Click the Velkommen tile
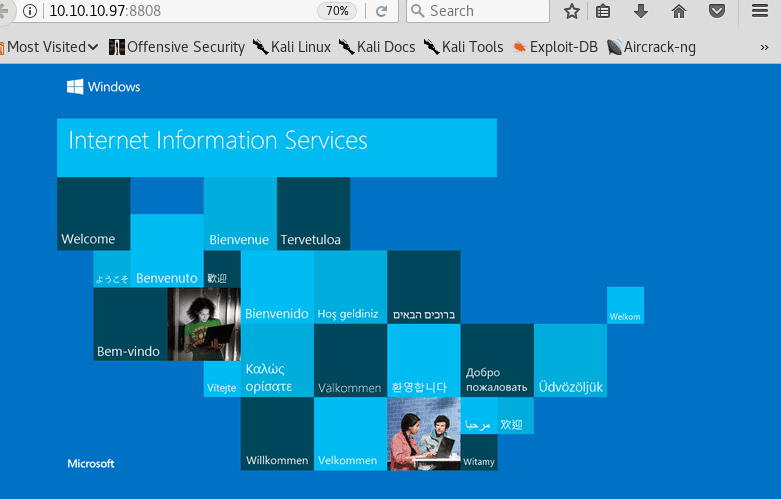 350,434
